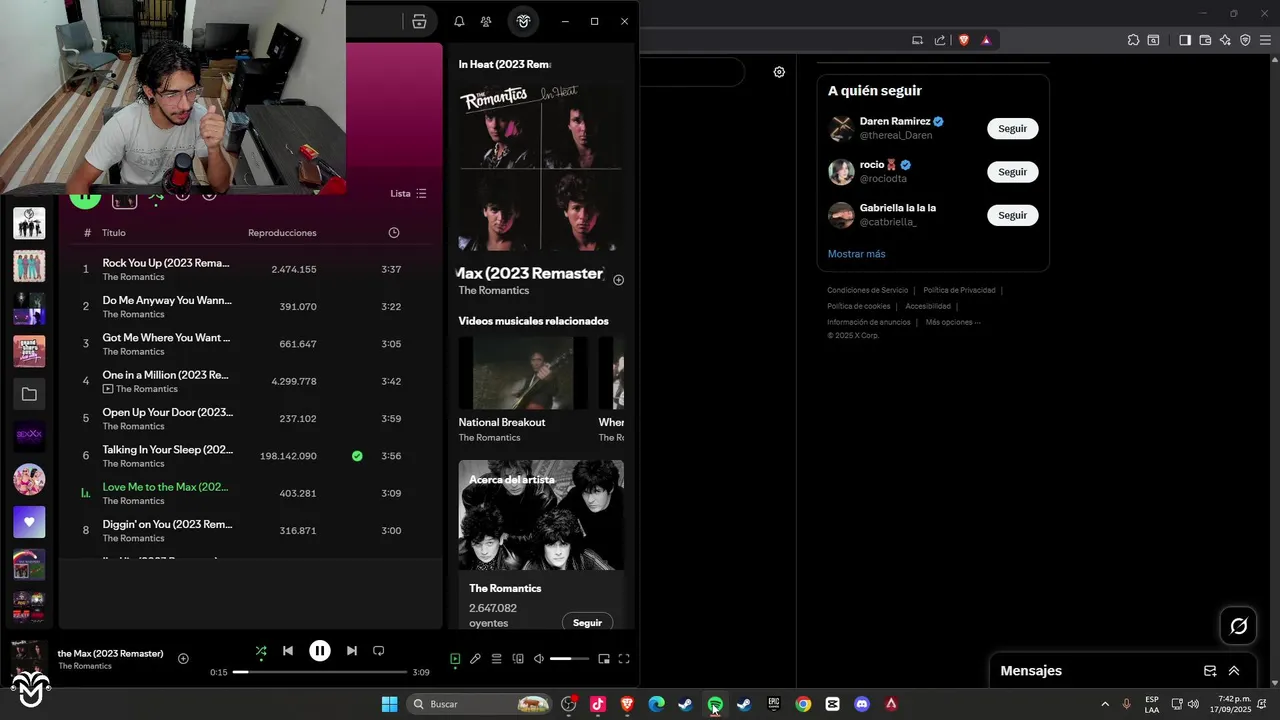This screenshot has width=1280, height=720.
Task: Open Brave main hamburger menu
Action: tap(1265, 40)
